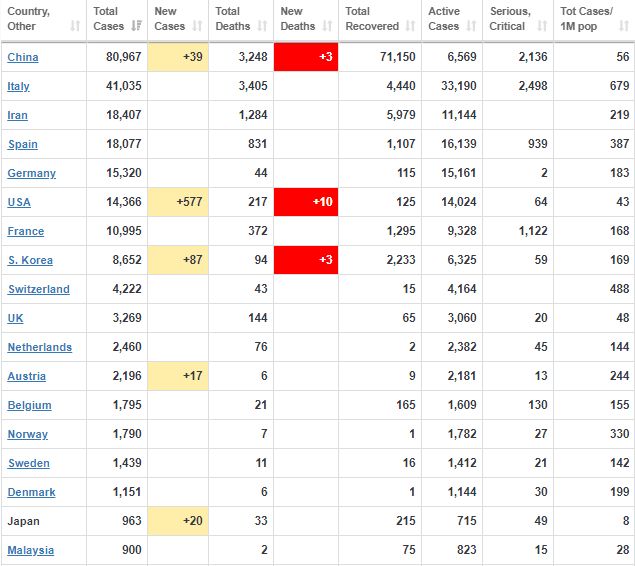Open the Germany country link
Image resolution: width=635 pixels, height=566 pixels.
coord(32,173)
